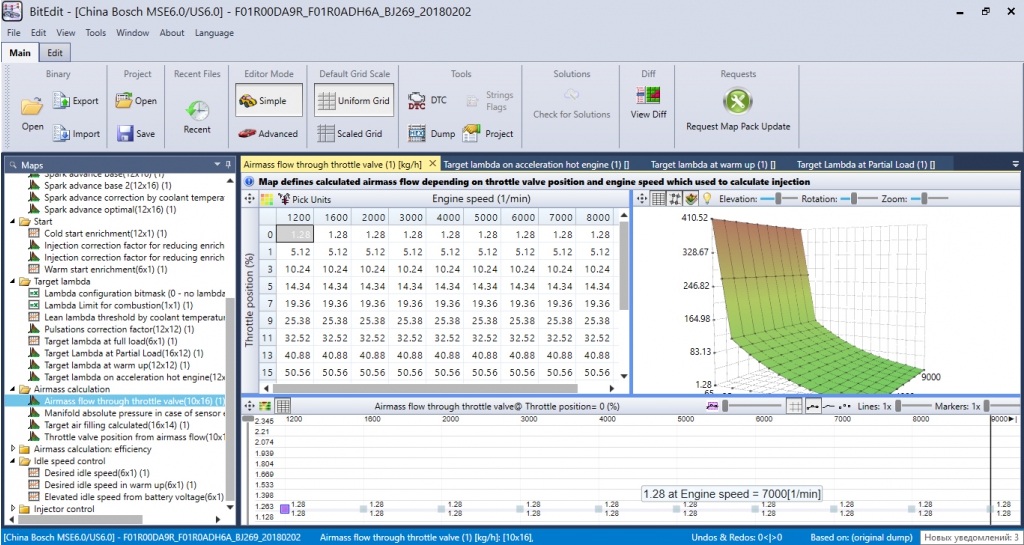Screen dimensions: 1024x545
Task: Expand Airmass calculation: efficiency folder
Action: click(x=14, y=449)
